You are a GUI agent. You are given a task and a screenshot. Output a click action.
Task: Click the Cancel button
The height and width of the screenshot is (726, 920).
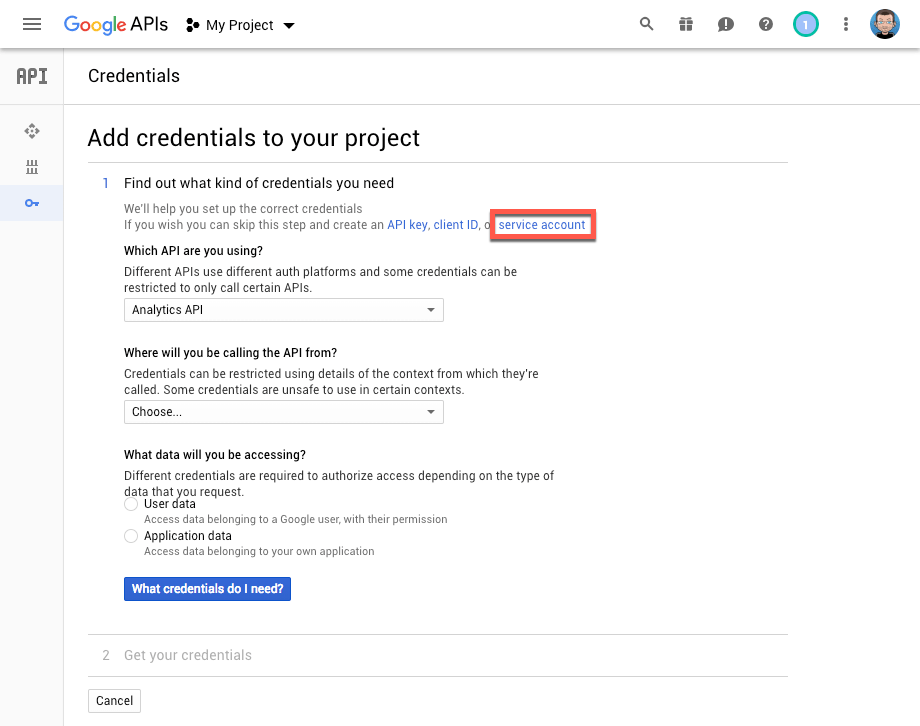click(113, 701)
